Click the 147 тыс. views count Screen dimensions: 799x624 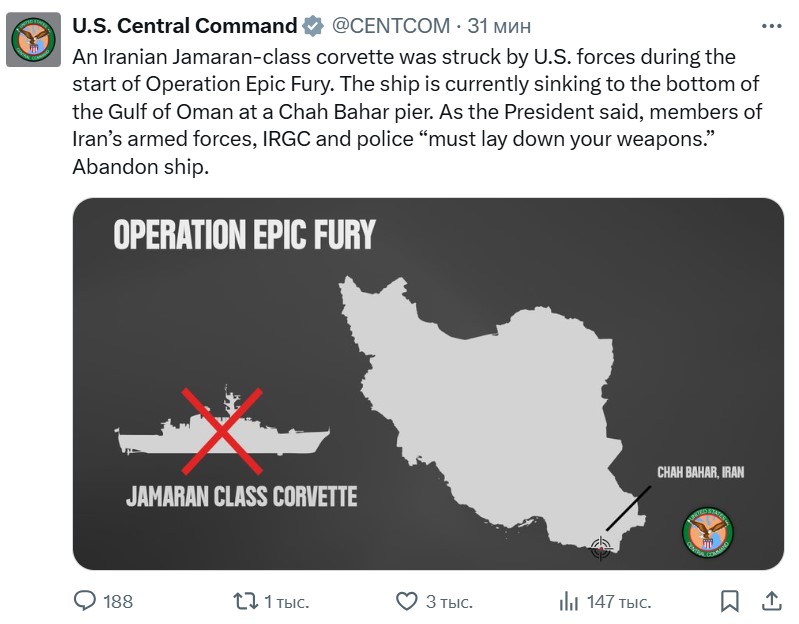[619, 601]
